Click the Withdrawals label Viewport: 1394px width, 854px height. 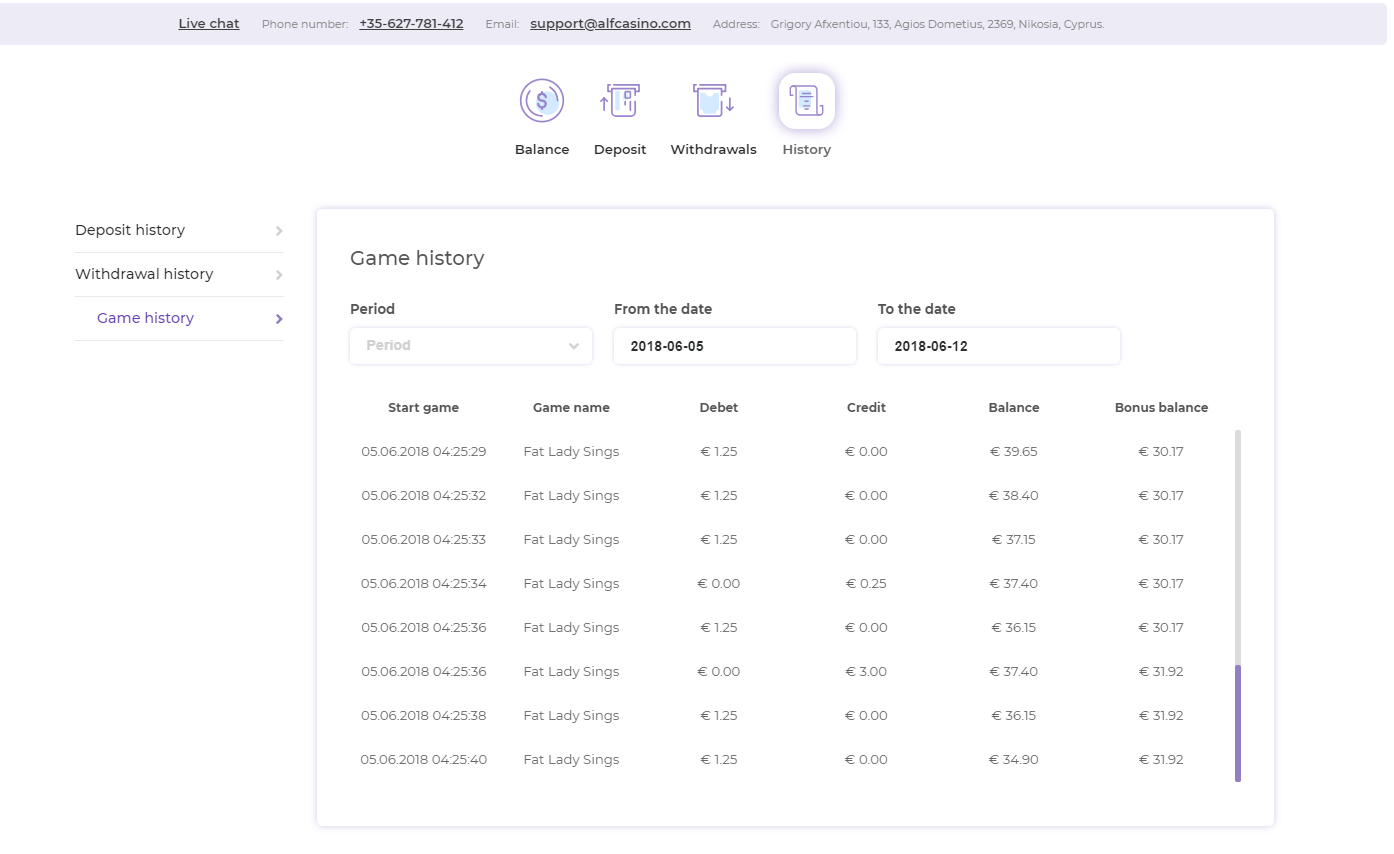pos(713,149)
